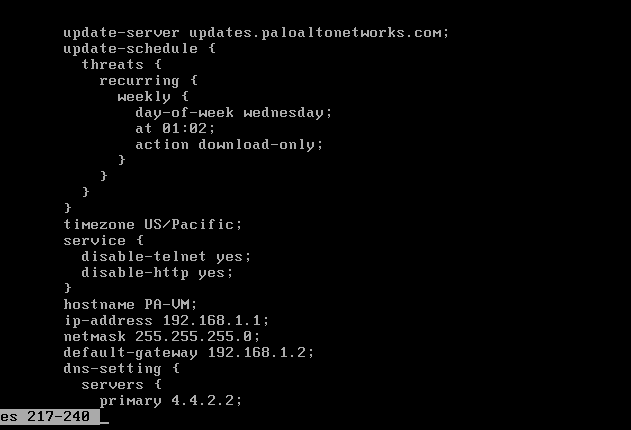Click the disable-telnet yes setting
Screen dimensions: 631x430
click(x=166, y=256)
